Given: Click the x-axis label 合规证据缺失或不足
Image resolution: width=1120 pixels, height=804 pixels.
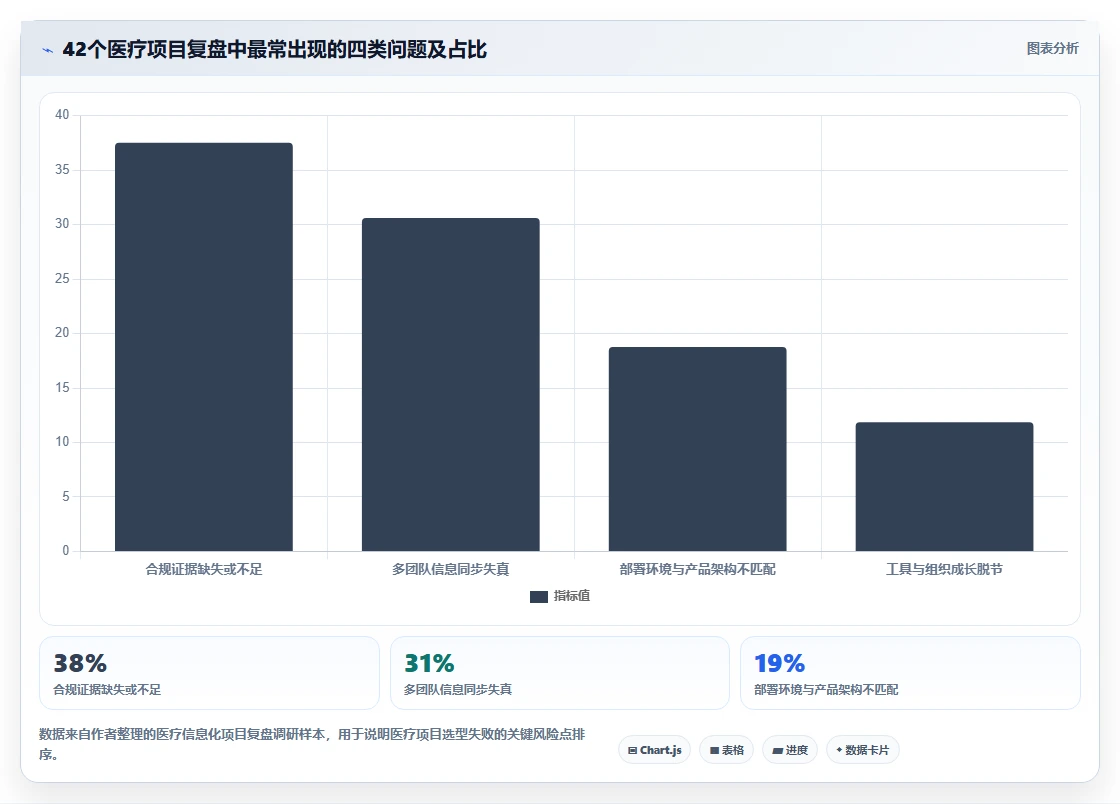Looking at the screenshot, I should click(x=204, y=569).
